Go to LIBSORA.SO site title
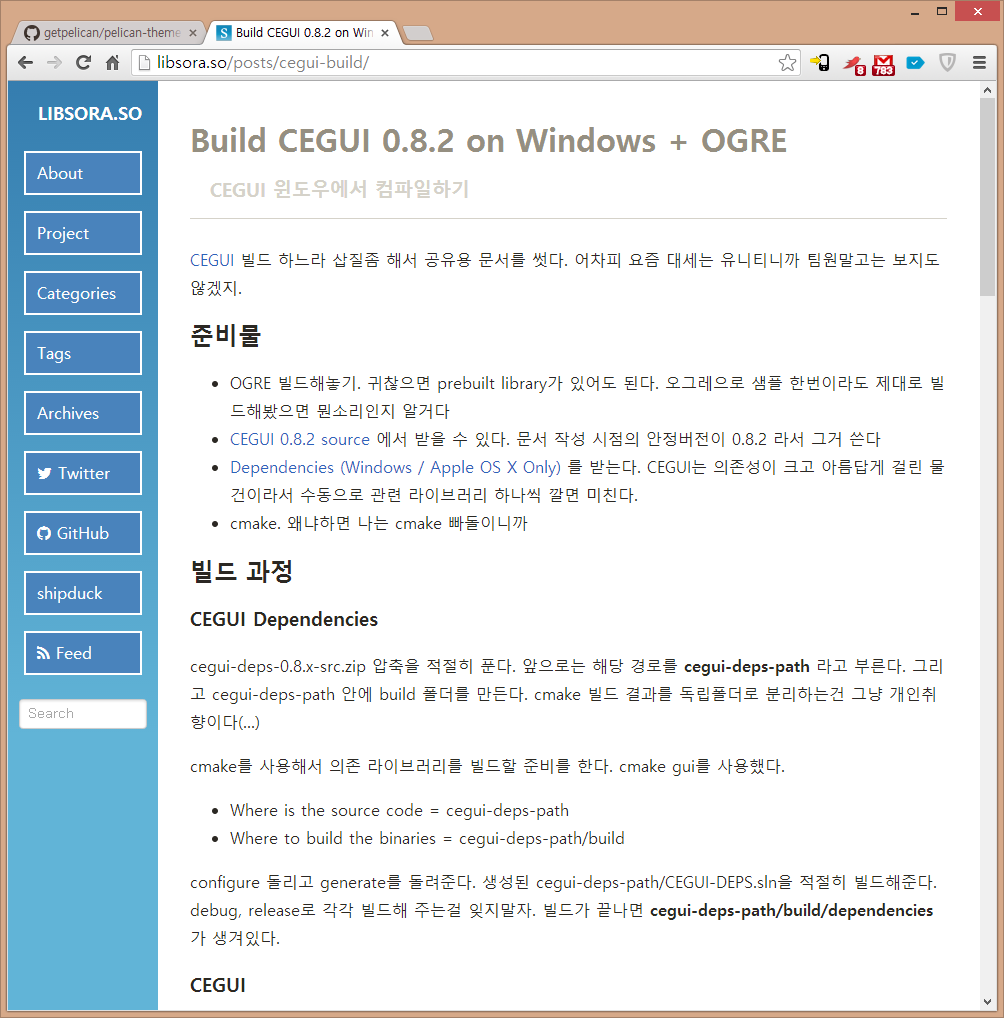Viewport: 1004px width, 1018px height. (90, 114)
